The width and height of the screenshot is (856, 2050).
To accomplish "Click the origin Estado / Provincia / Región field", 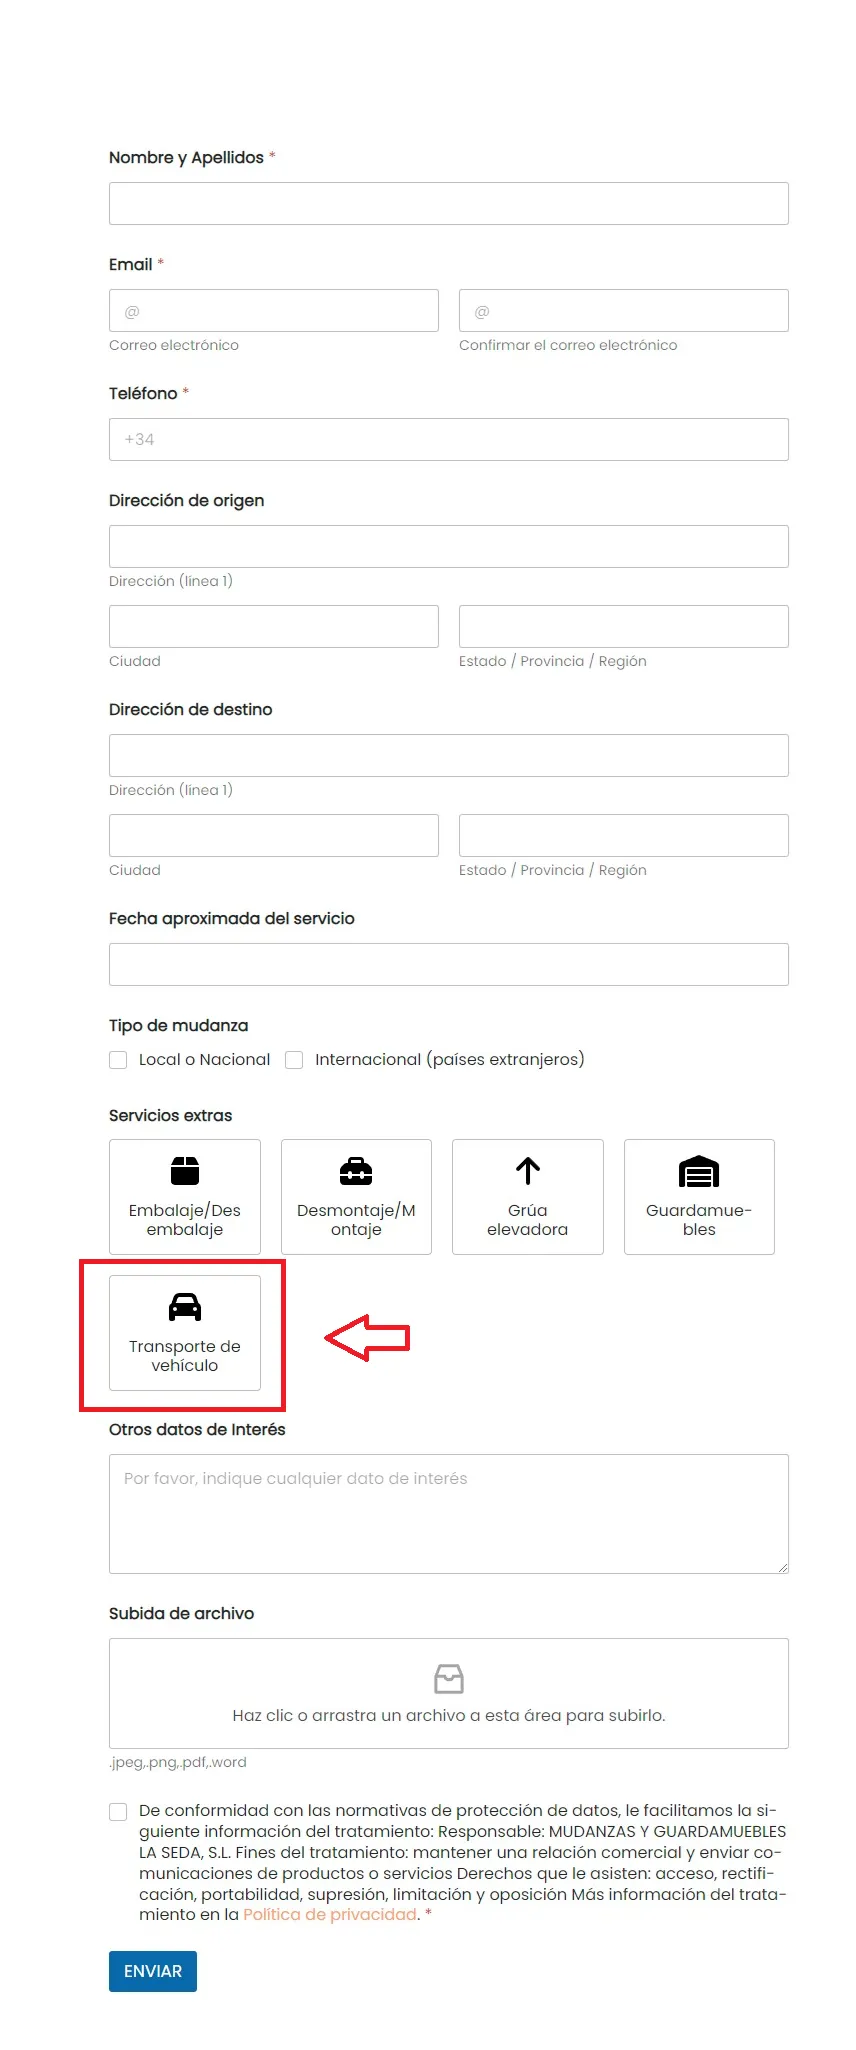I will click(624, 627).
